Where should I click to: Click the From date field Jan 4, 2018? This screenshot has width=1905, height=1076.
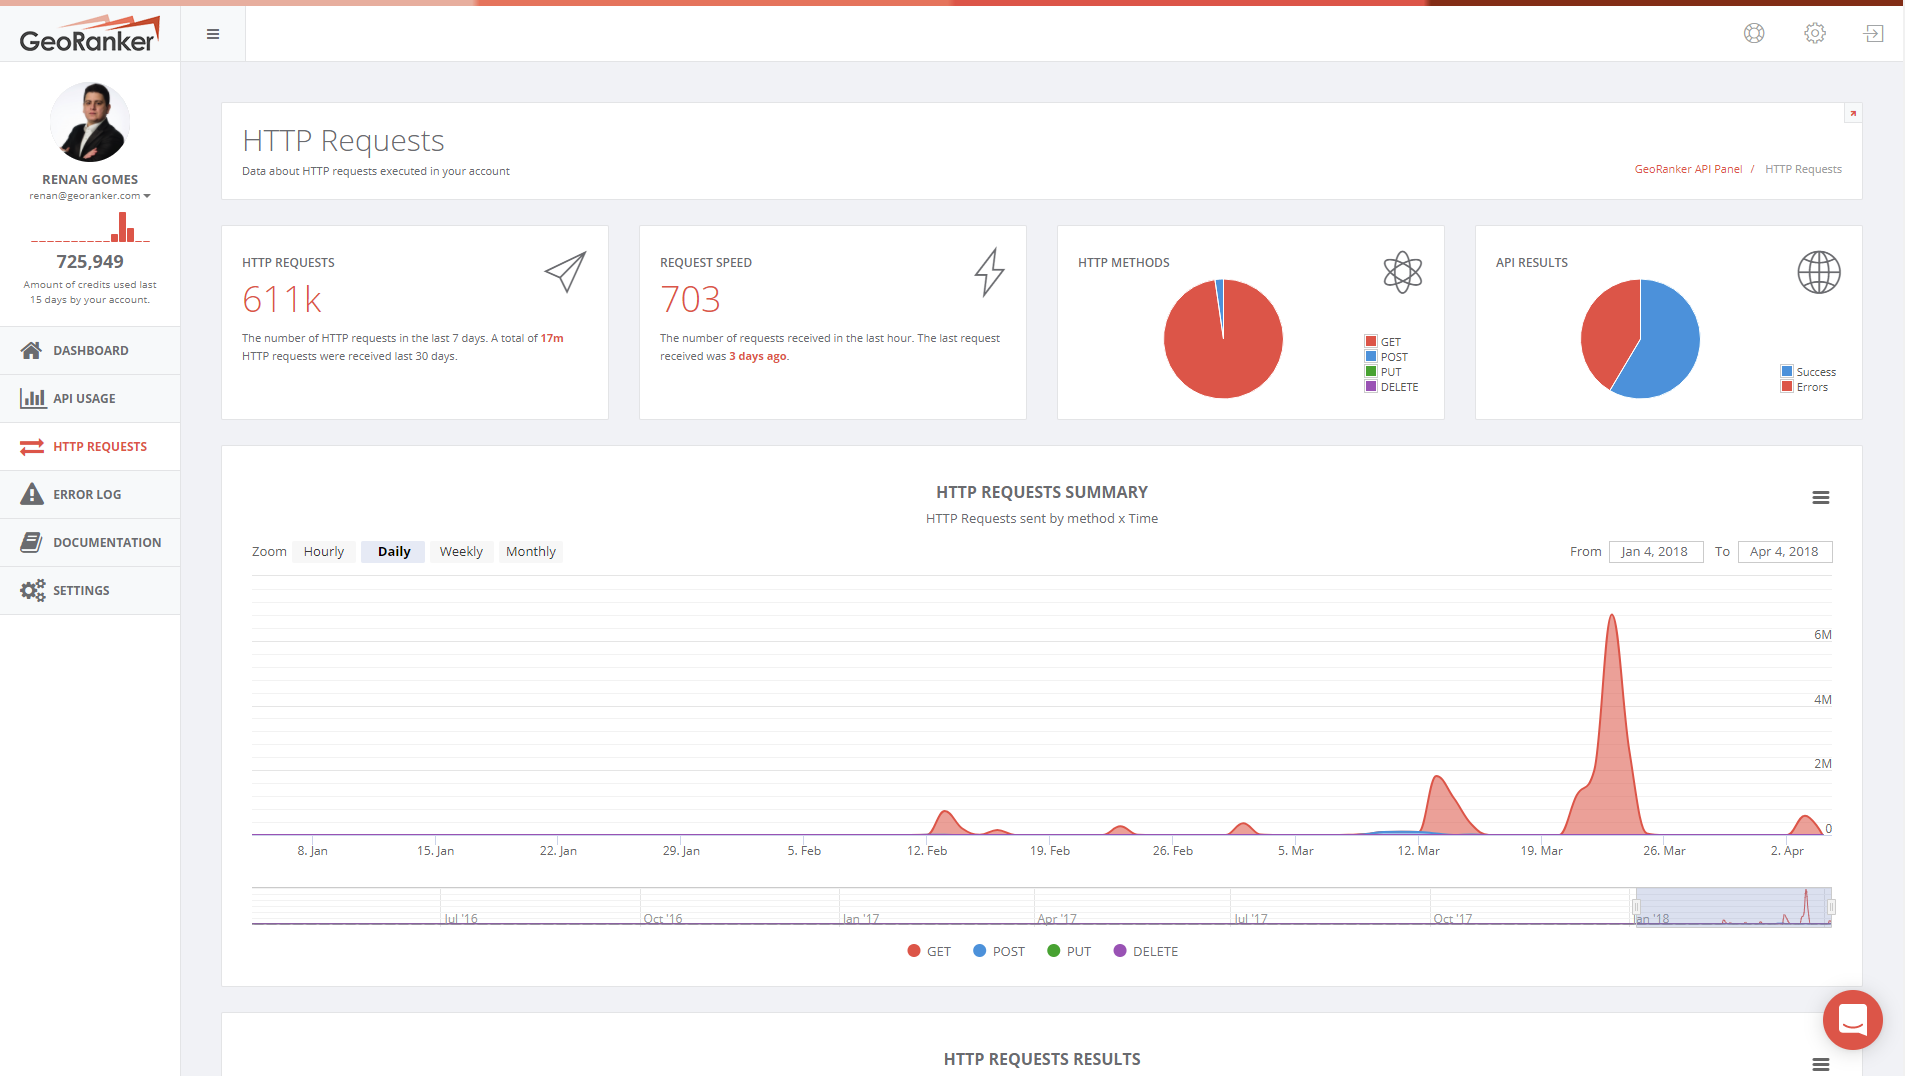1655,552
